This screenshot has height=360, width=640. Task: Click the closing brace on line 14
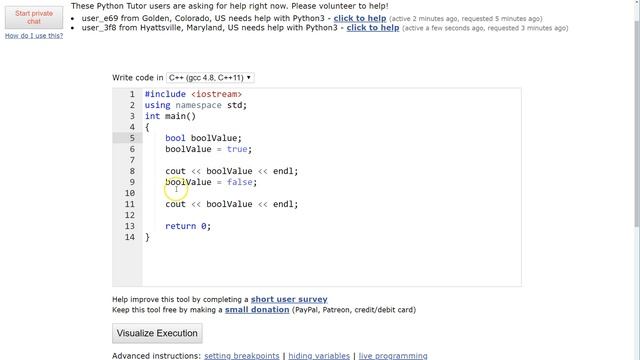147,237
